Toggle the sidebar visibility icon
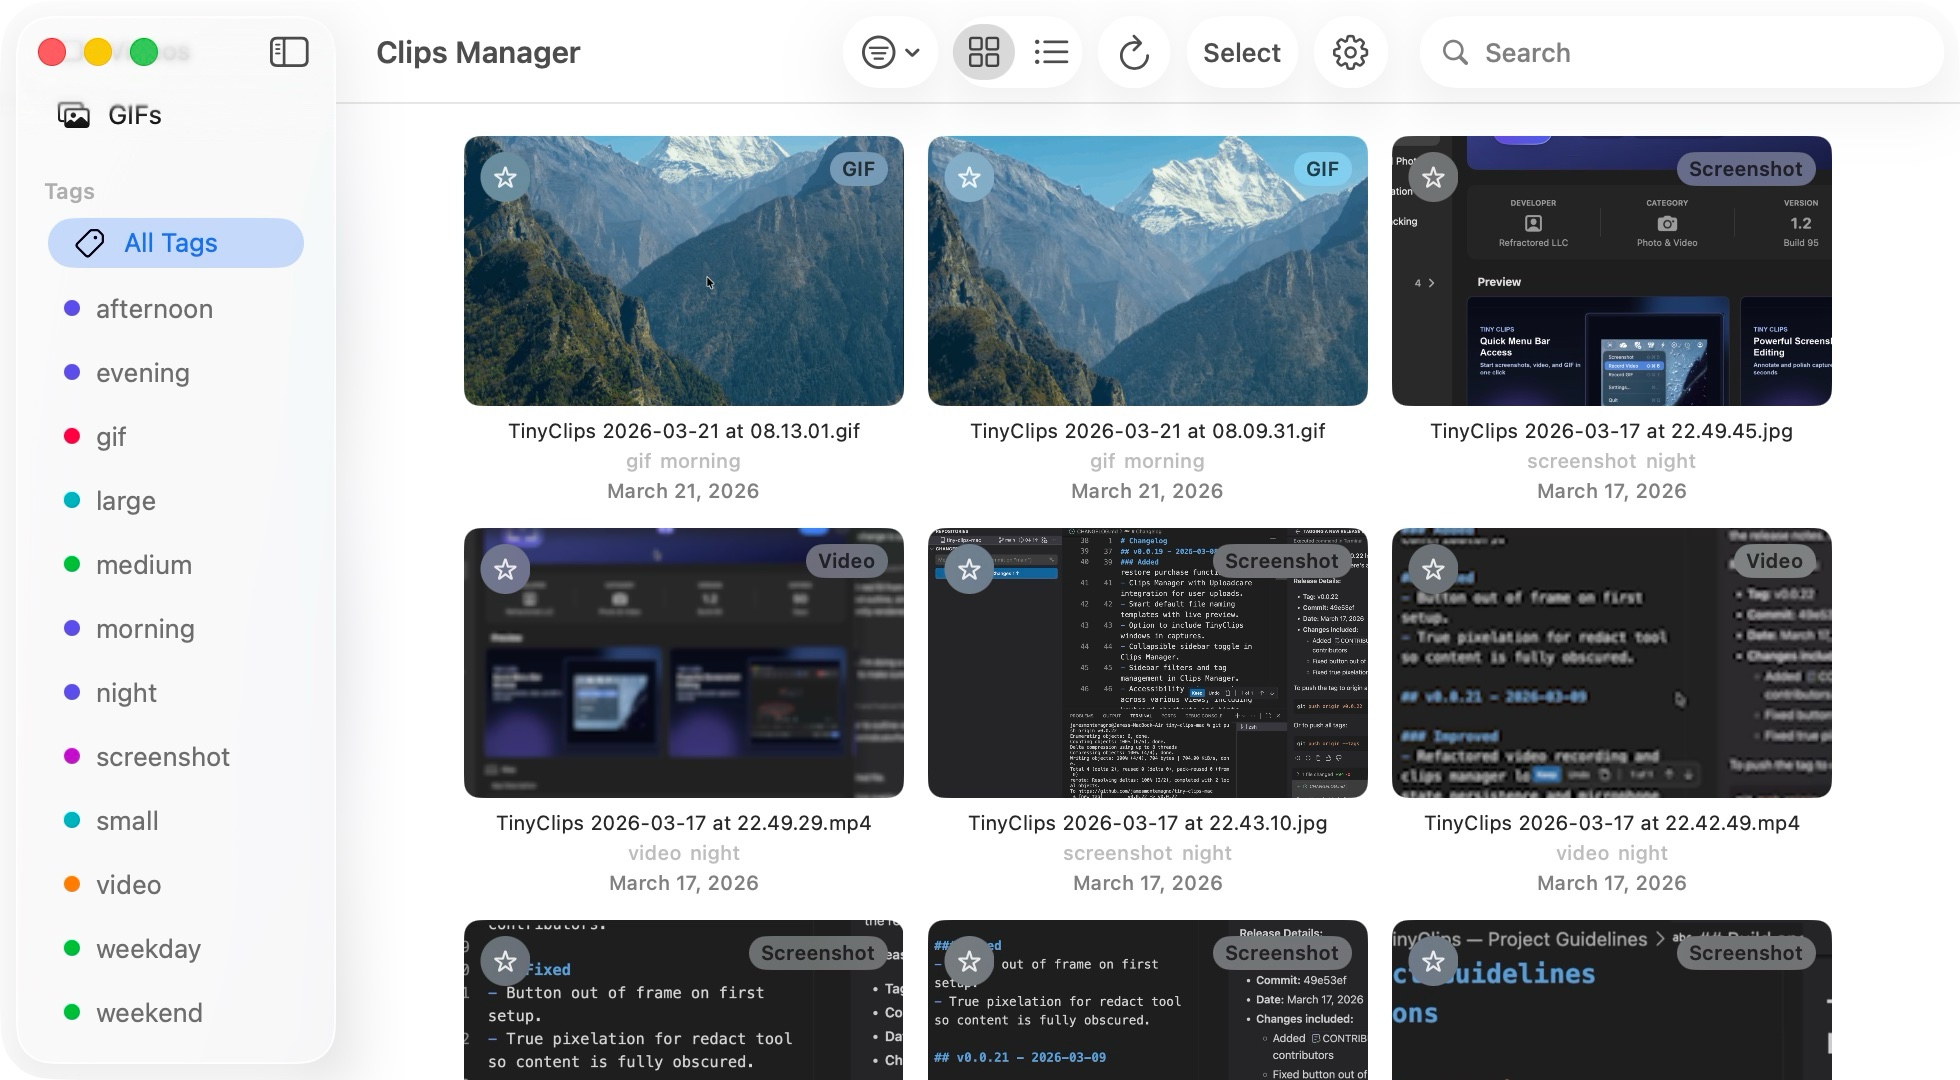 pyautogui.click(x=289, y=52)
